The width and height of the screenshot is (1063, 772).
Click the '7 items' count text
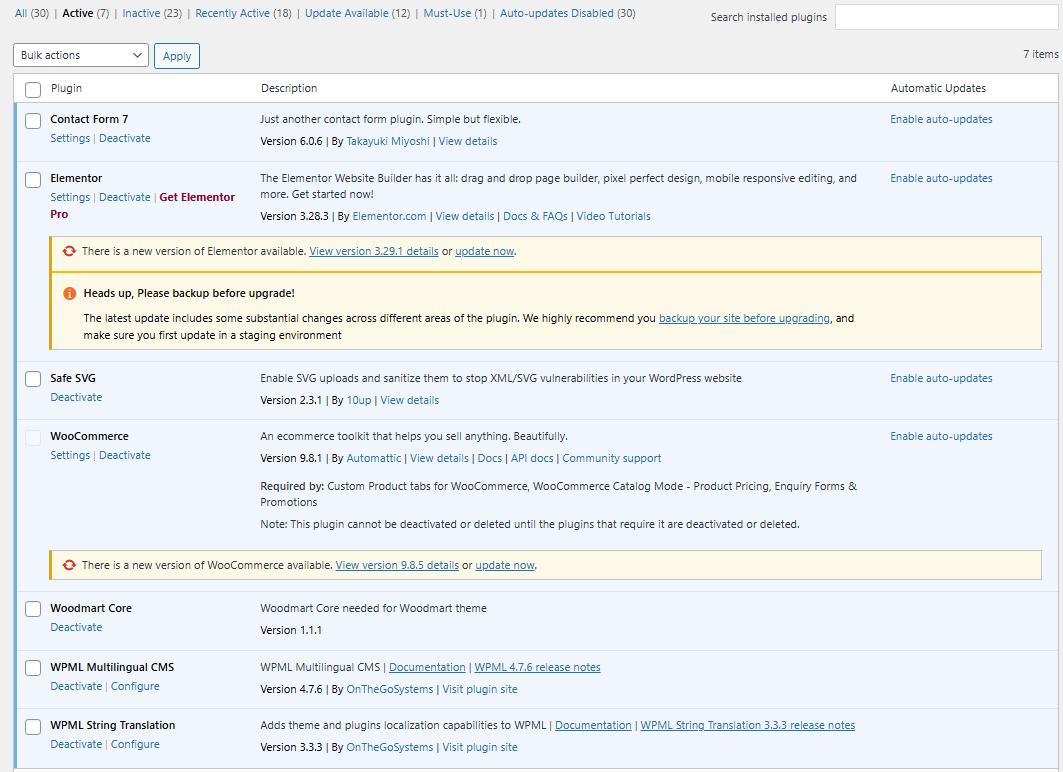click(x=1041, y=54)
